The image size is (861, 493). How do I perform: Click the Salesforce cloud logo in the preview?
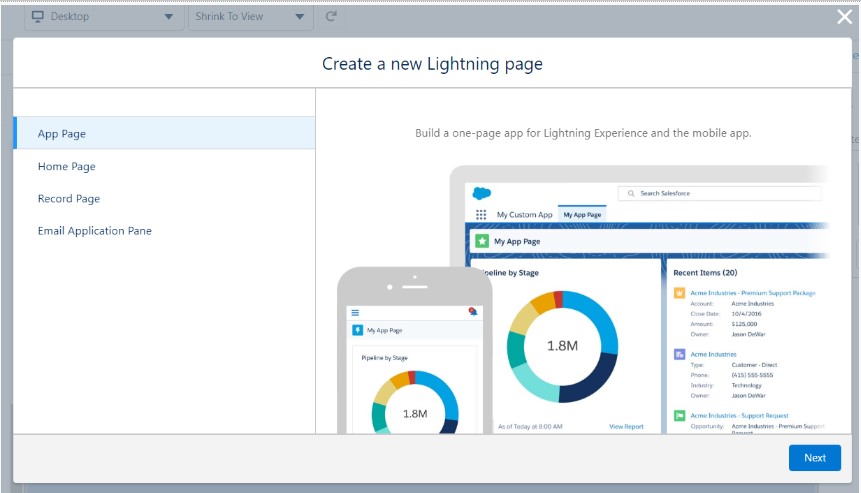482,193
